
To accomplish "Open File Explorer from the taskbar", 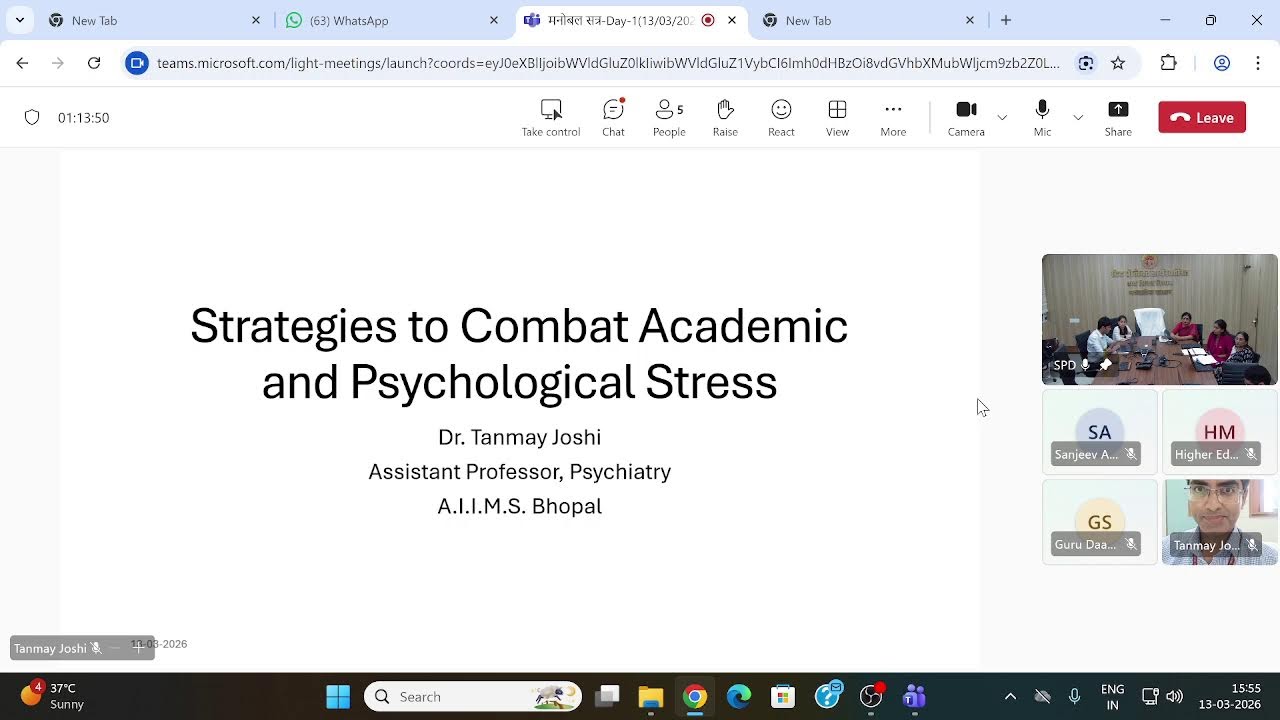I will coord(651,697).
